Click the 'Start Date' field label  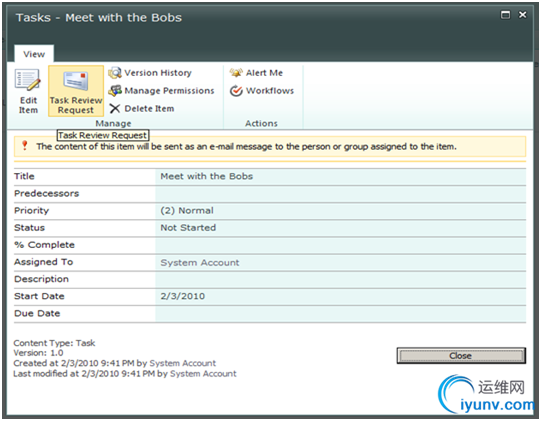(39, 296)
